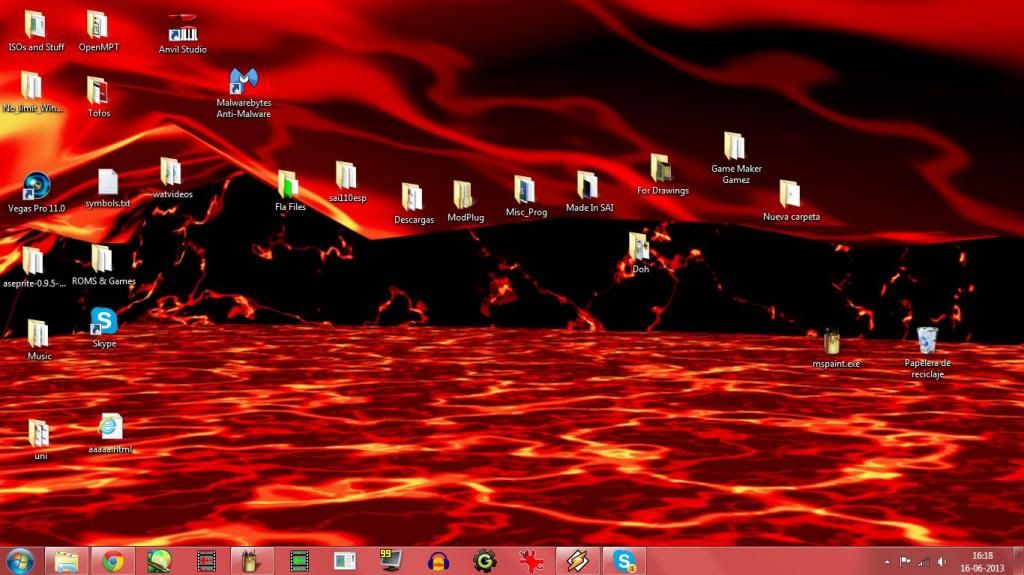This screenshot has width=1024, height=575.
Task: Click the Action Center flag in tray
Action: click(905, 562)
